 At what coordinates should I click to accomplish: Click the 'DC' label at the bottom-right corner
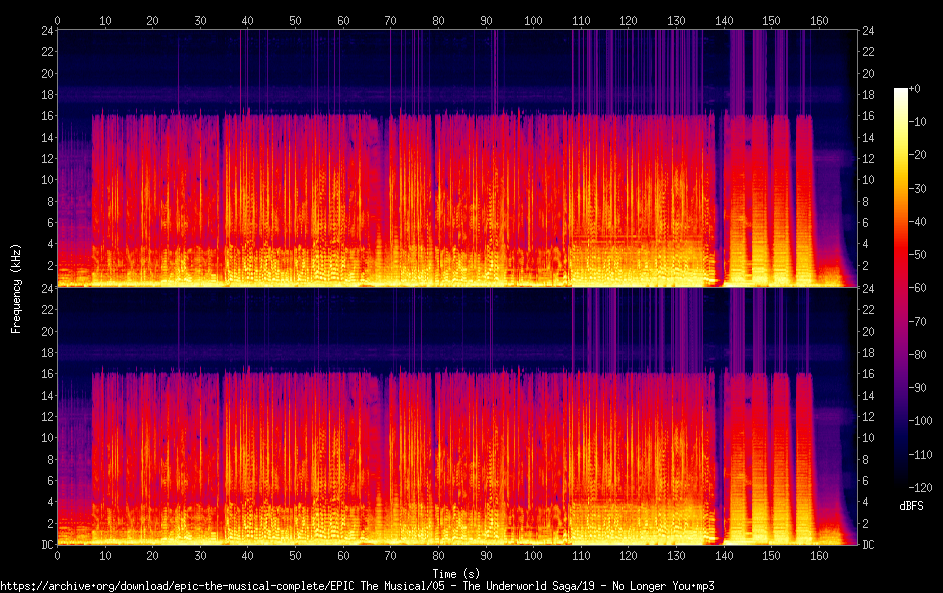[x=869, y=545]
